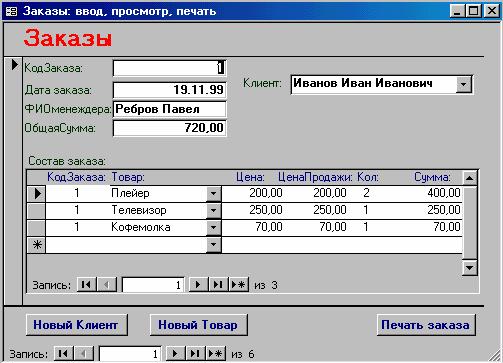
Task: Open product dropdown in the empty new row
Action: [213, 245]
